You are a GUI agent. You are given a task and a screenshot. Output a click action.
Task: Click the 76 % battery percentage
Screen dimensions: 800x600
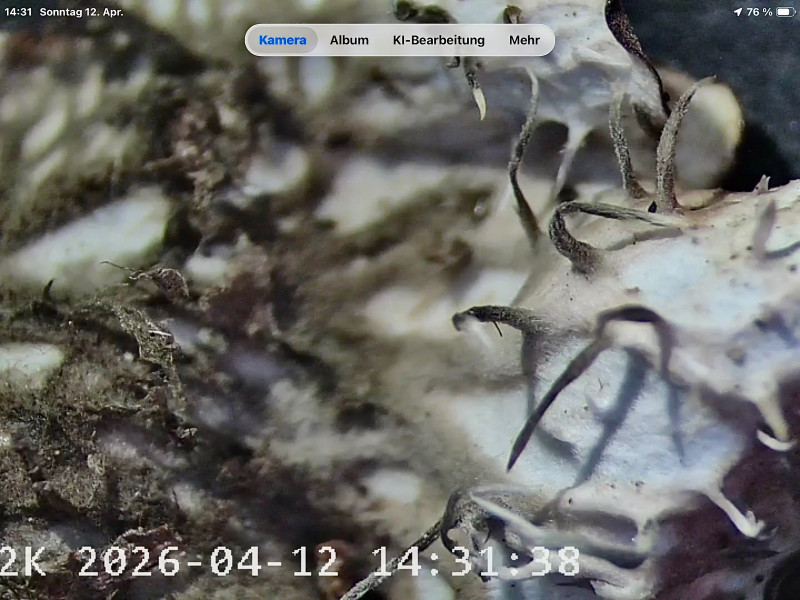click(759, 12)
